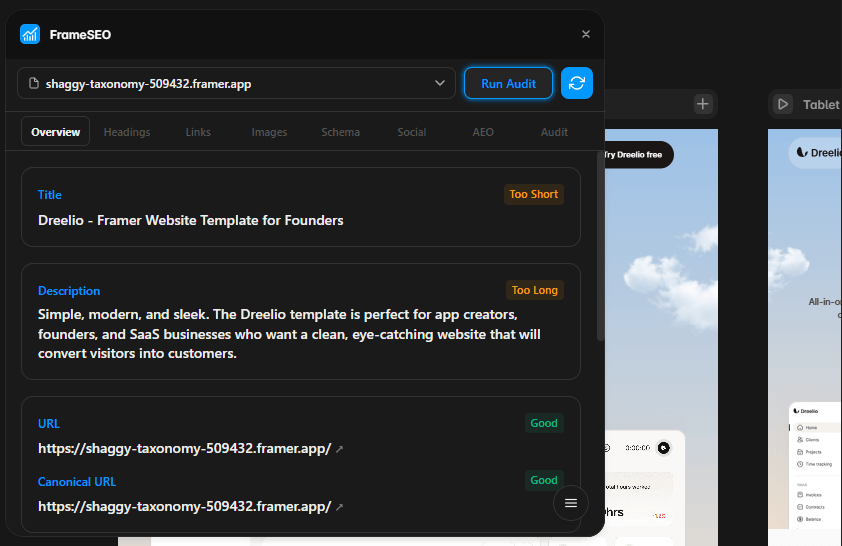Click the Try Dreelio free button on canvas
Image resolution: width=842 pixels, height=546 pixels.
tap(638, 155)
